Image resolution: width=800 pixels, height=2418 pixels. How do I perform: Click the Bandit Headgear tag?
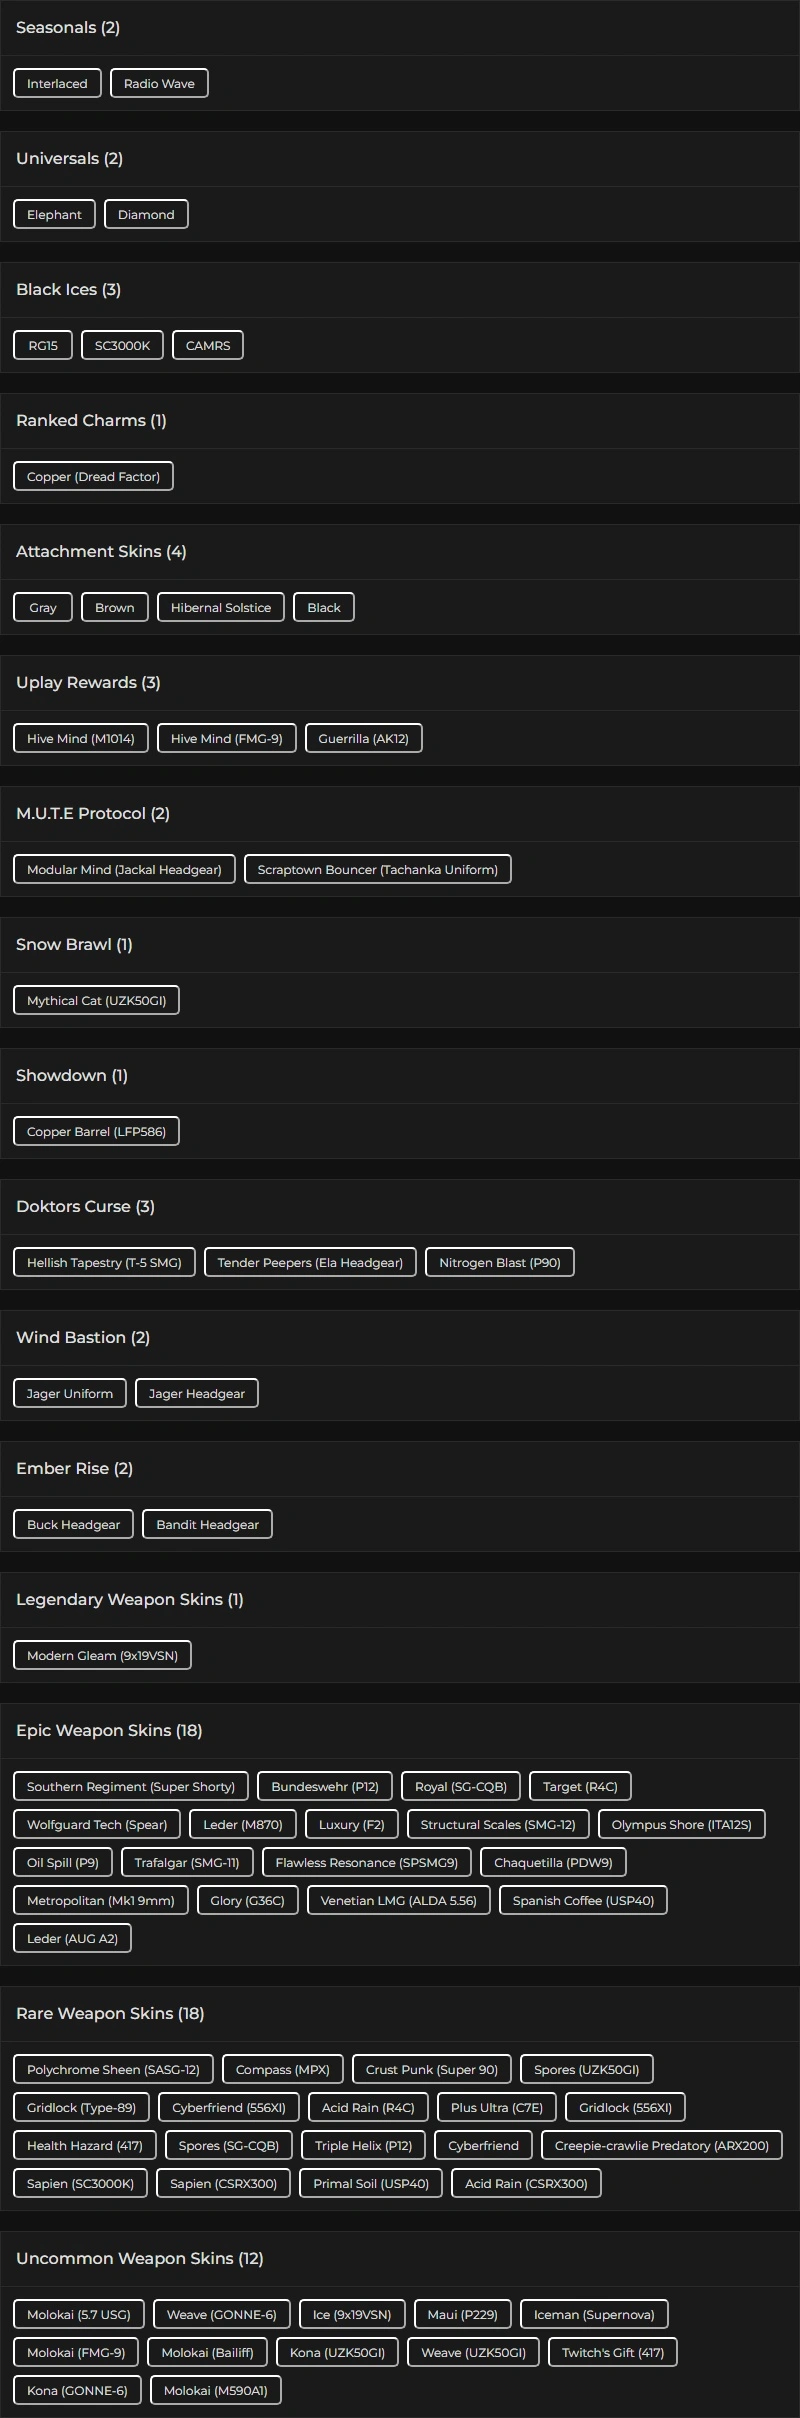pyautogui.click(x=207, y=1525)
